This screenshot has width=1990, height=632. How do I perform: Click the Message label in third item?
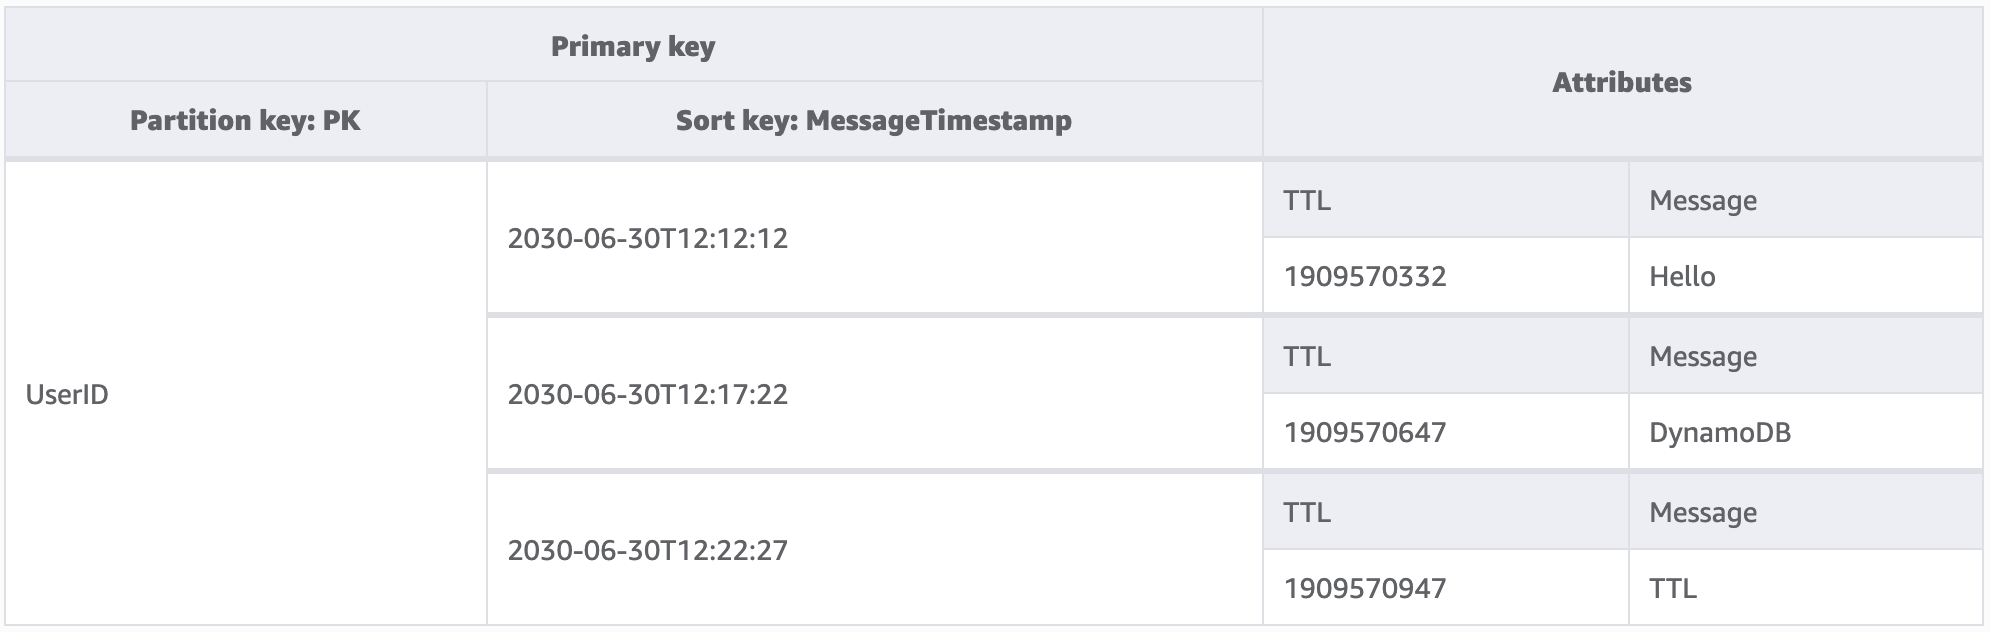coord(1703,512)
